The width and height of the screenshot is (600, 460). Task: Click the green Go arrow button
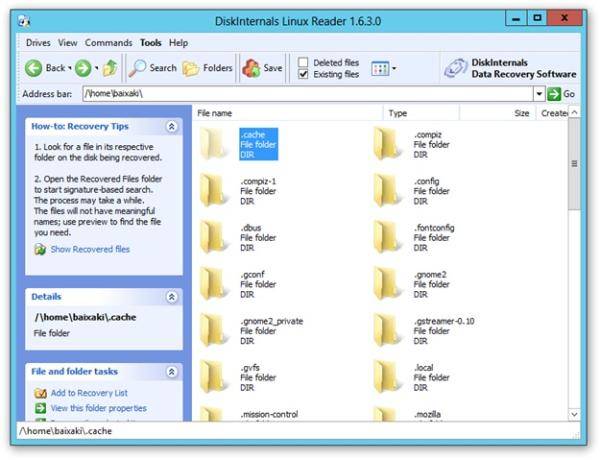click(554, 94)
